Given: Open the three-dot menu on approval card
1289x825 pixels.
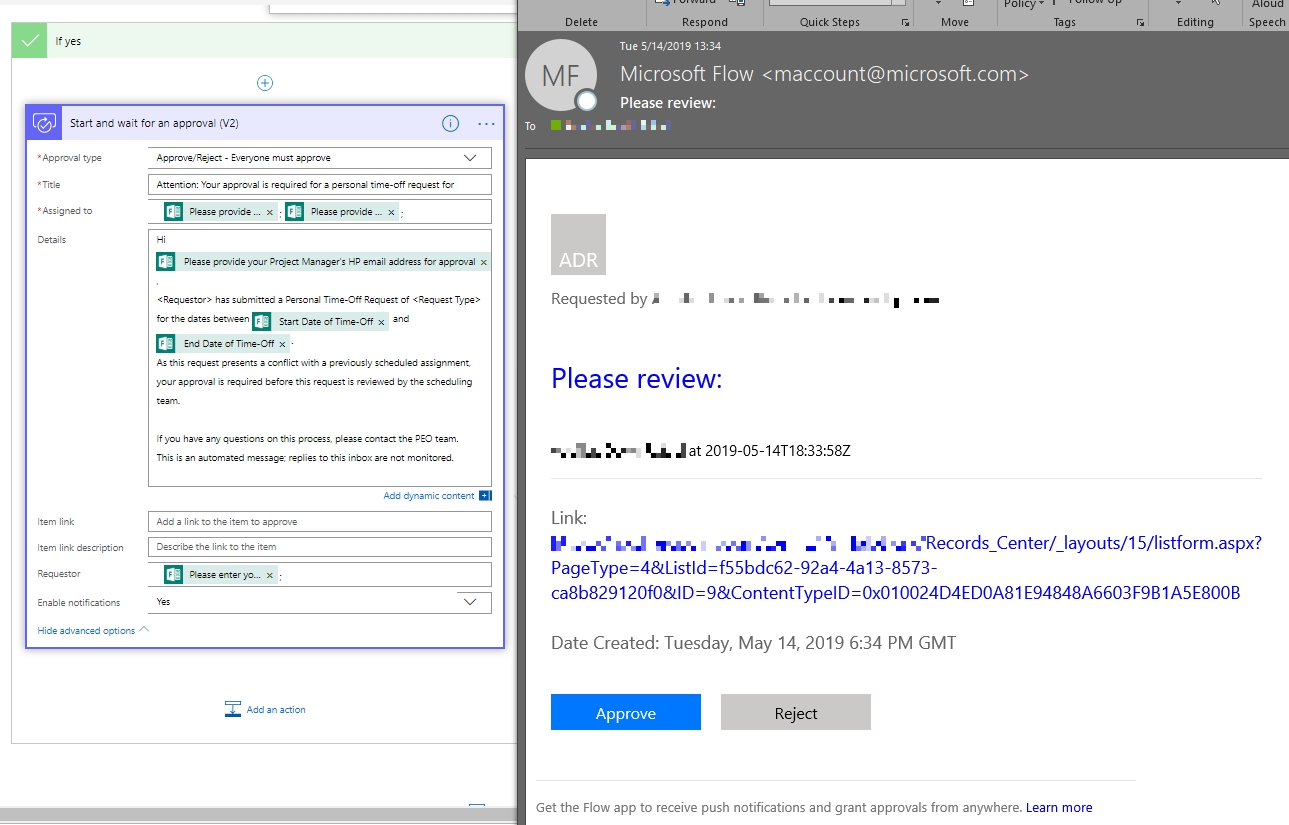Looking at the screenshot, I should point(486,123).
